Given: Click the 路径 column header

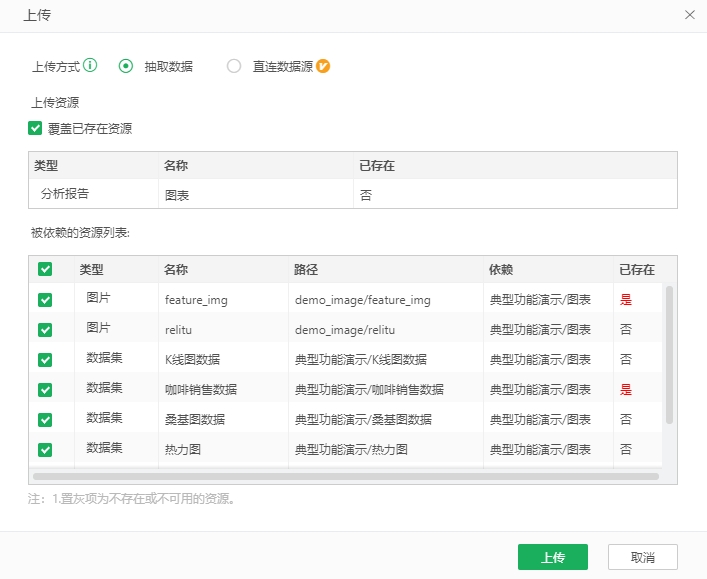Looking at the screenshot, I should click(x=306, y=270).
